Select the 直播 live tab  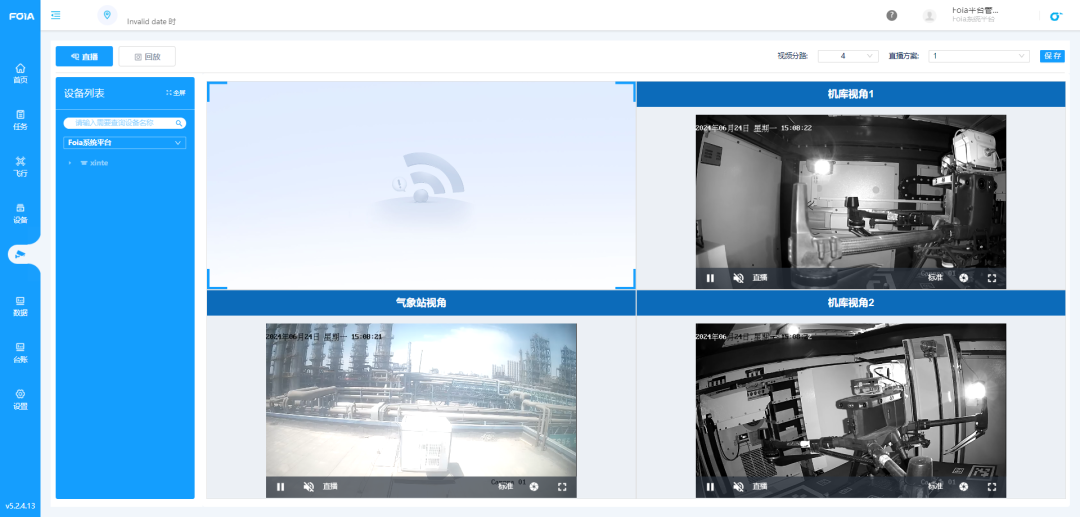tap(84, 57)
